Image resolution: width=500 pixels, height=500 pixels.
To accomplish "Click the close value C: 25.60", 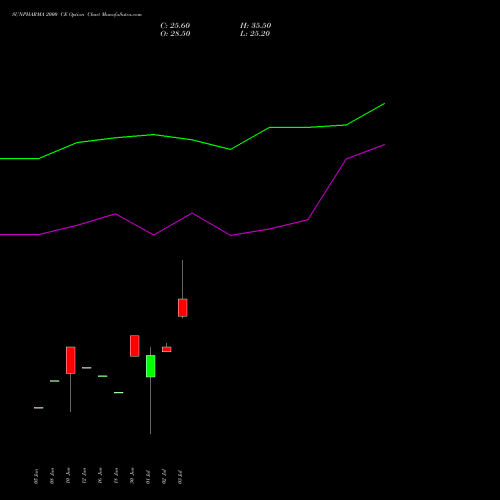I will tap(175, 26).
